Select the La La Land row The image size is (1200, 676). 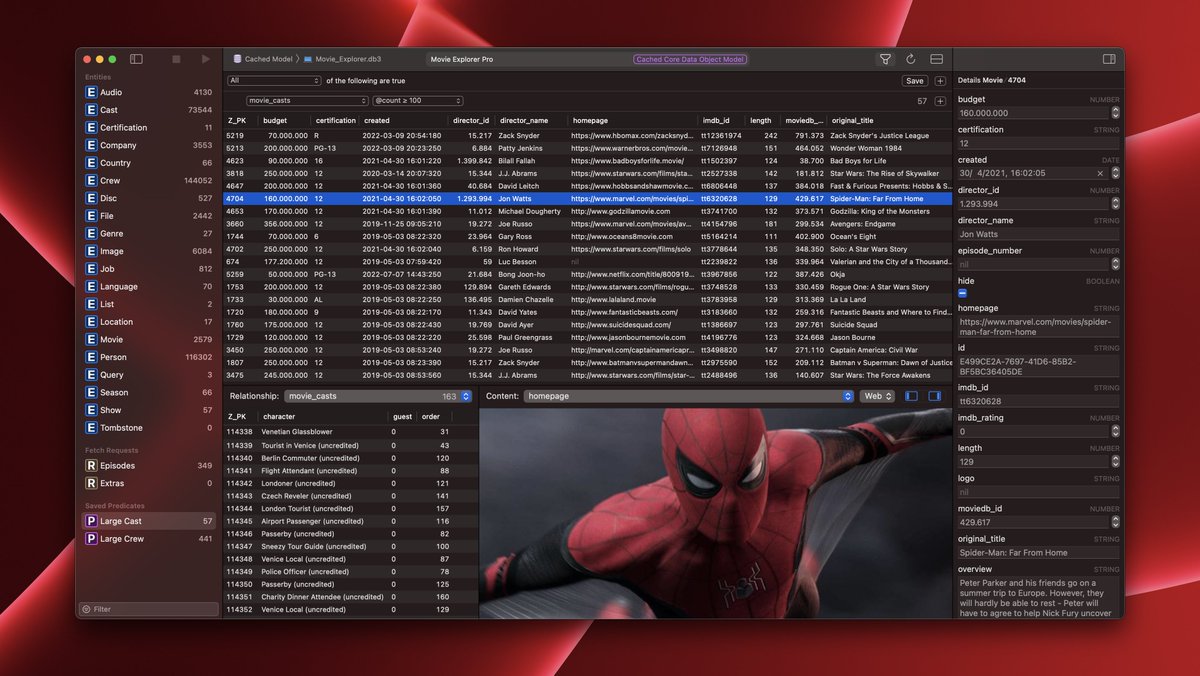(588, 299)
